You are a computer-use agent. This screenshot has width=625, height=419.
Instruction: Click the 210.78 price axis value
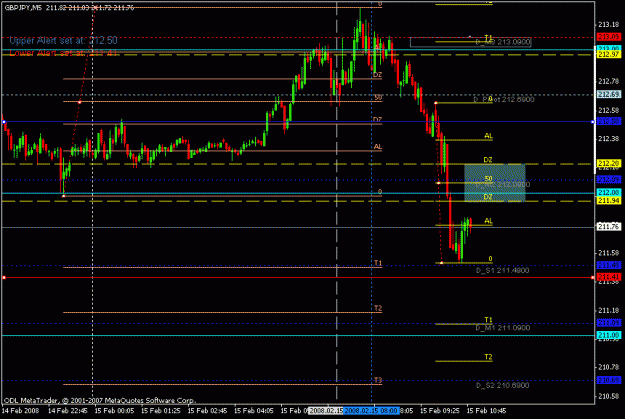point(609,367)
